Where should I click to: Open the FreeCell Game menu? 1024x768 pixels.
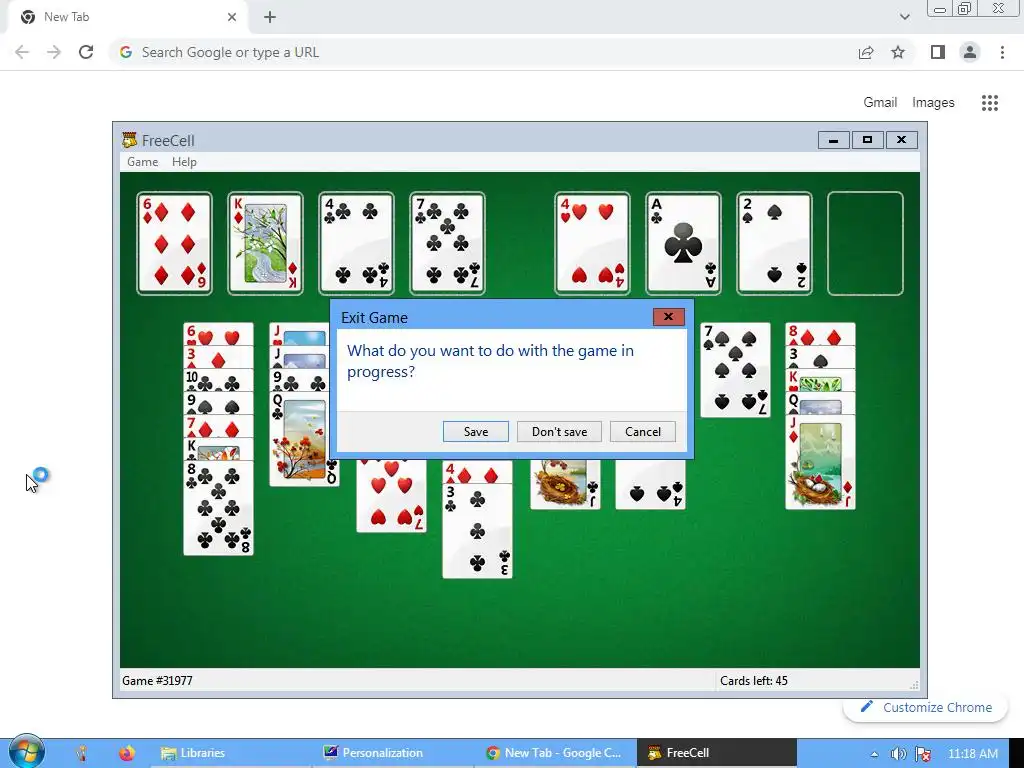pos(142,162)
